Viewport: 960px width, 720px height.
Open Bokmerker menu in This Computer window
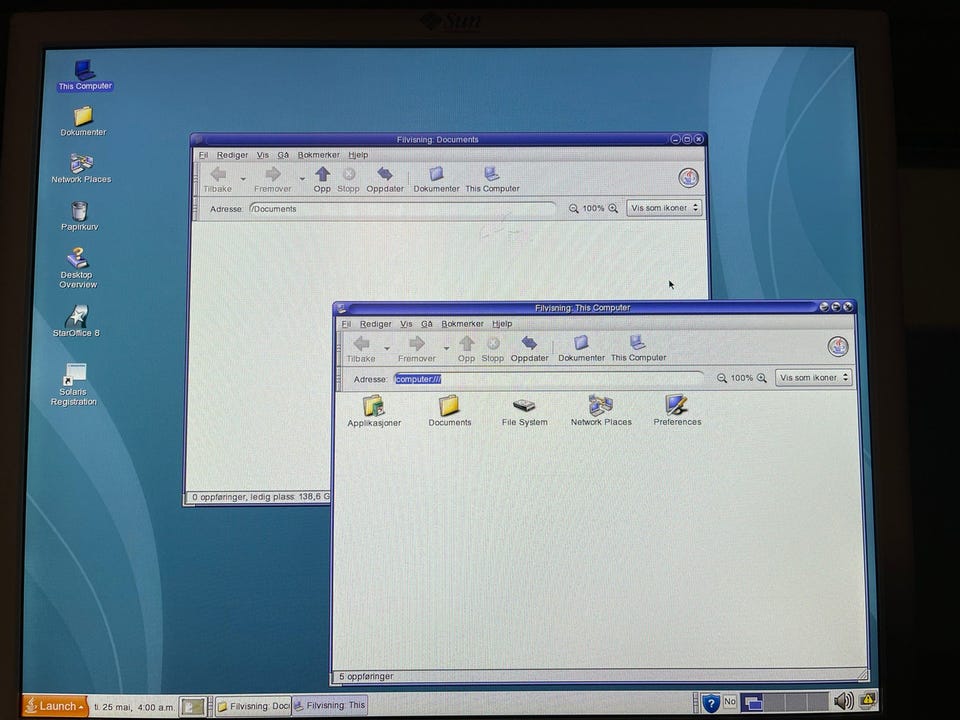click(x=462, y=324)
